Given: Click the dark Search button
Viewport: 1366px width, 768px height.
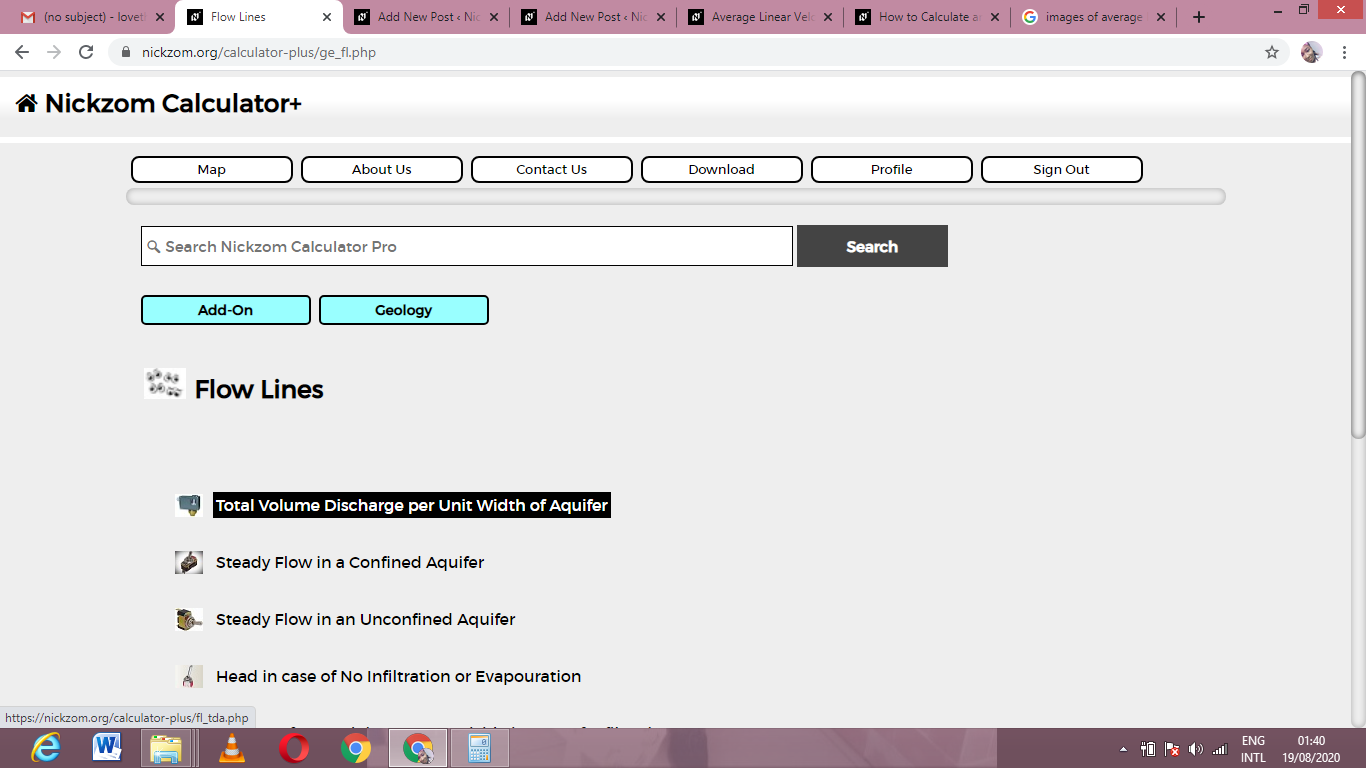Looking at the screenshot, I should 872,246.
